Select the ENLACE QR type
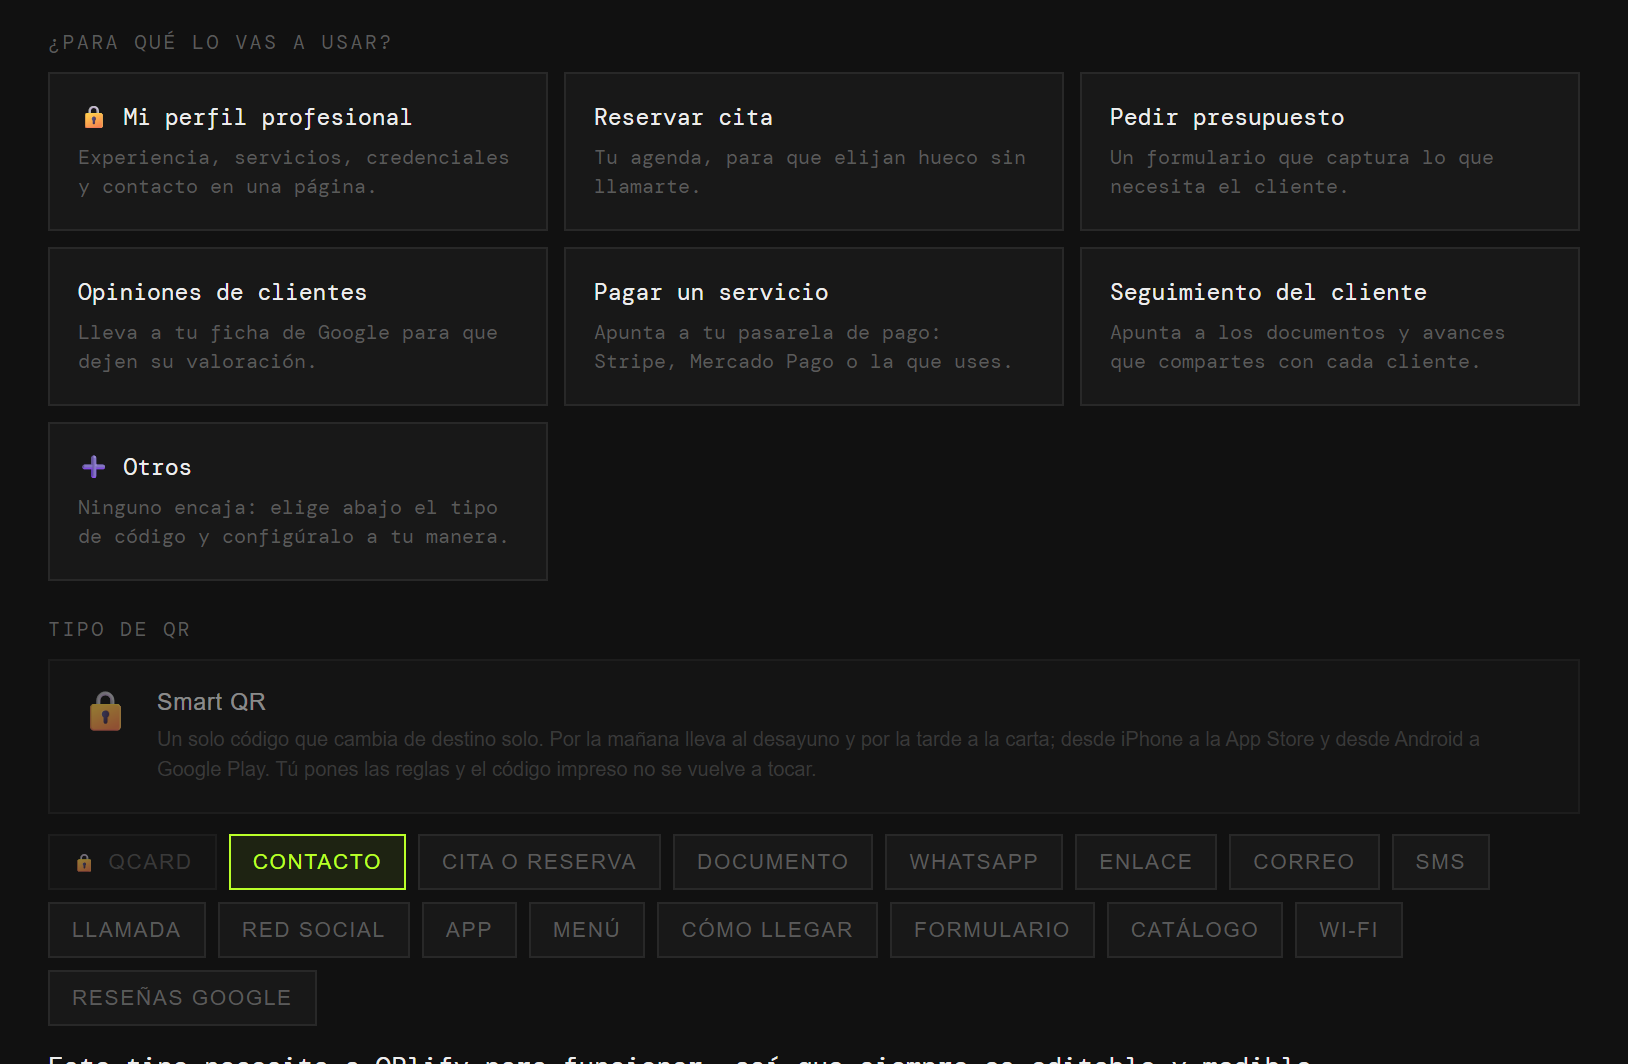This screenshot has height=1064, width=1628. [x=1146, y=862]
